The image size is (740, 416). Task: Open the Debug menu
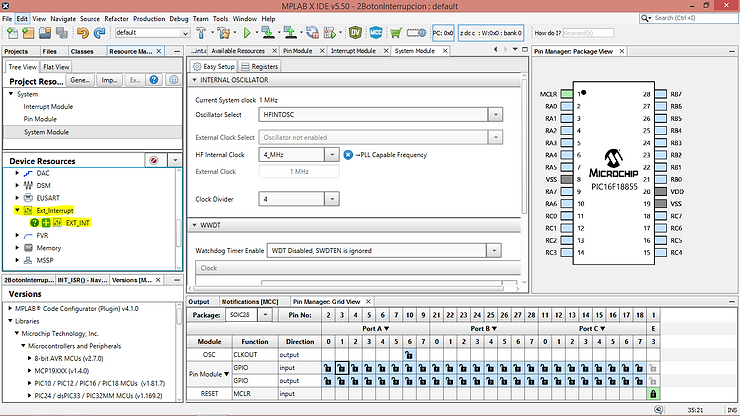pyautogui.click(x=179, y=19)
